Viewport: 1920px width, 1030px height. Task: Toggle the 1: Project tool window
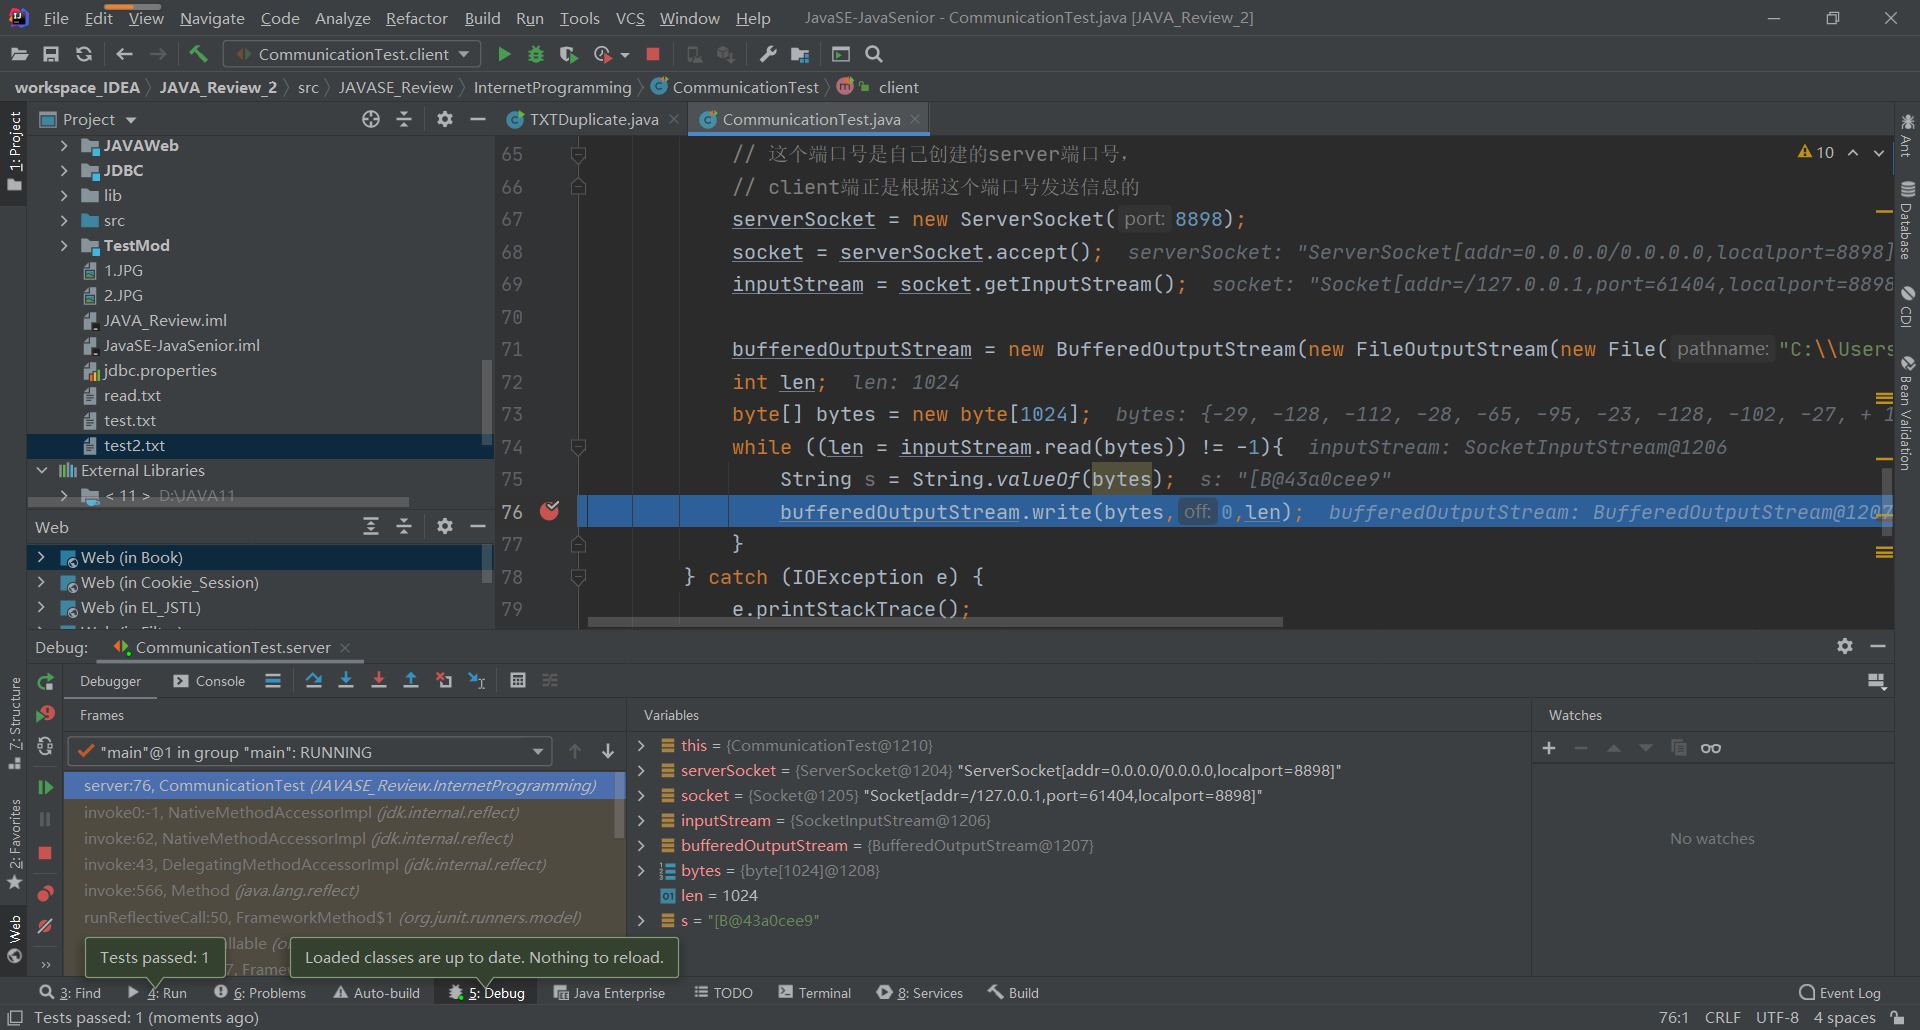(x=14, y=152)
